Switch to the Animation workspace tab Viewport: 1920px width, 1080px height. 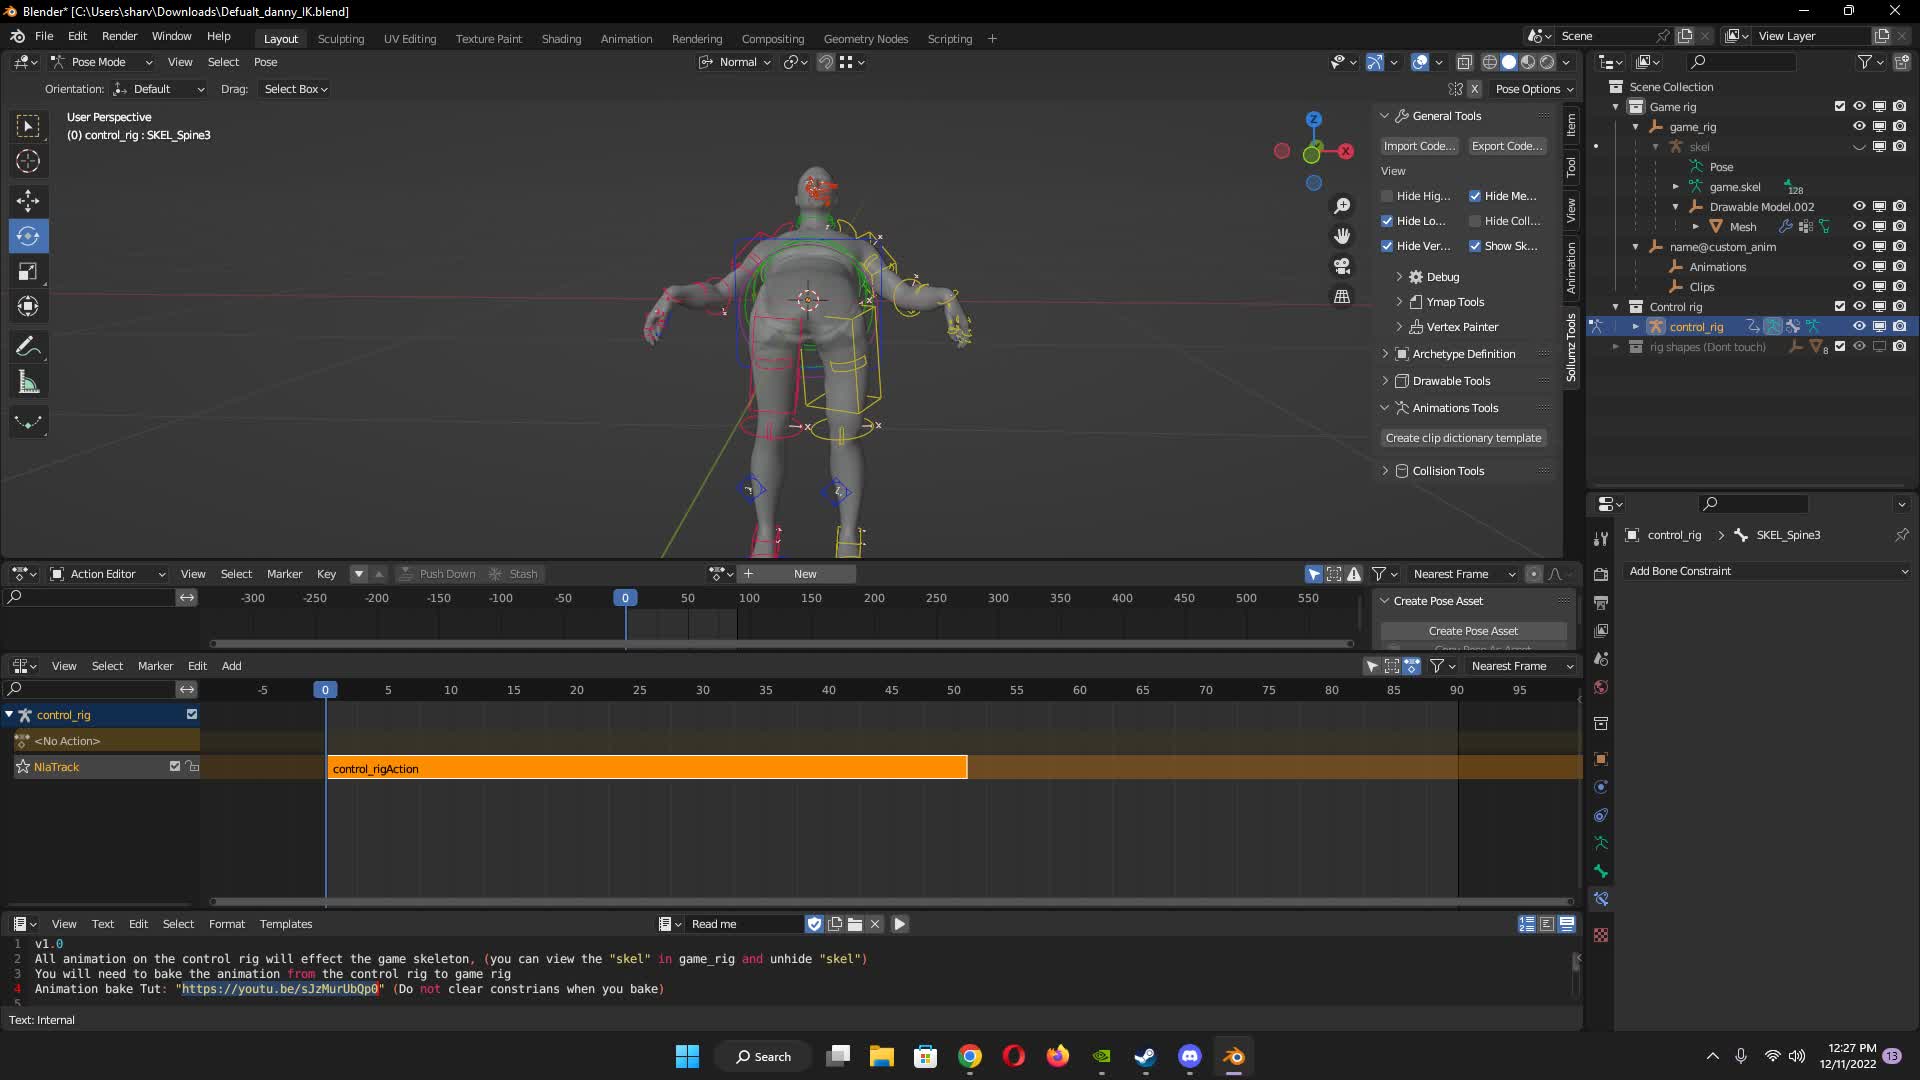coord(626,39)
